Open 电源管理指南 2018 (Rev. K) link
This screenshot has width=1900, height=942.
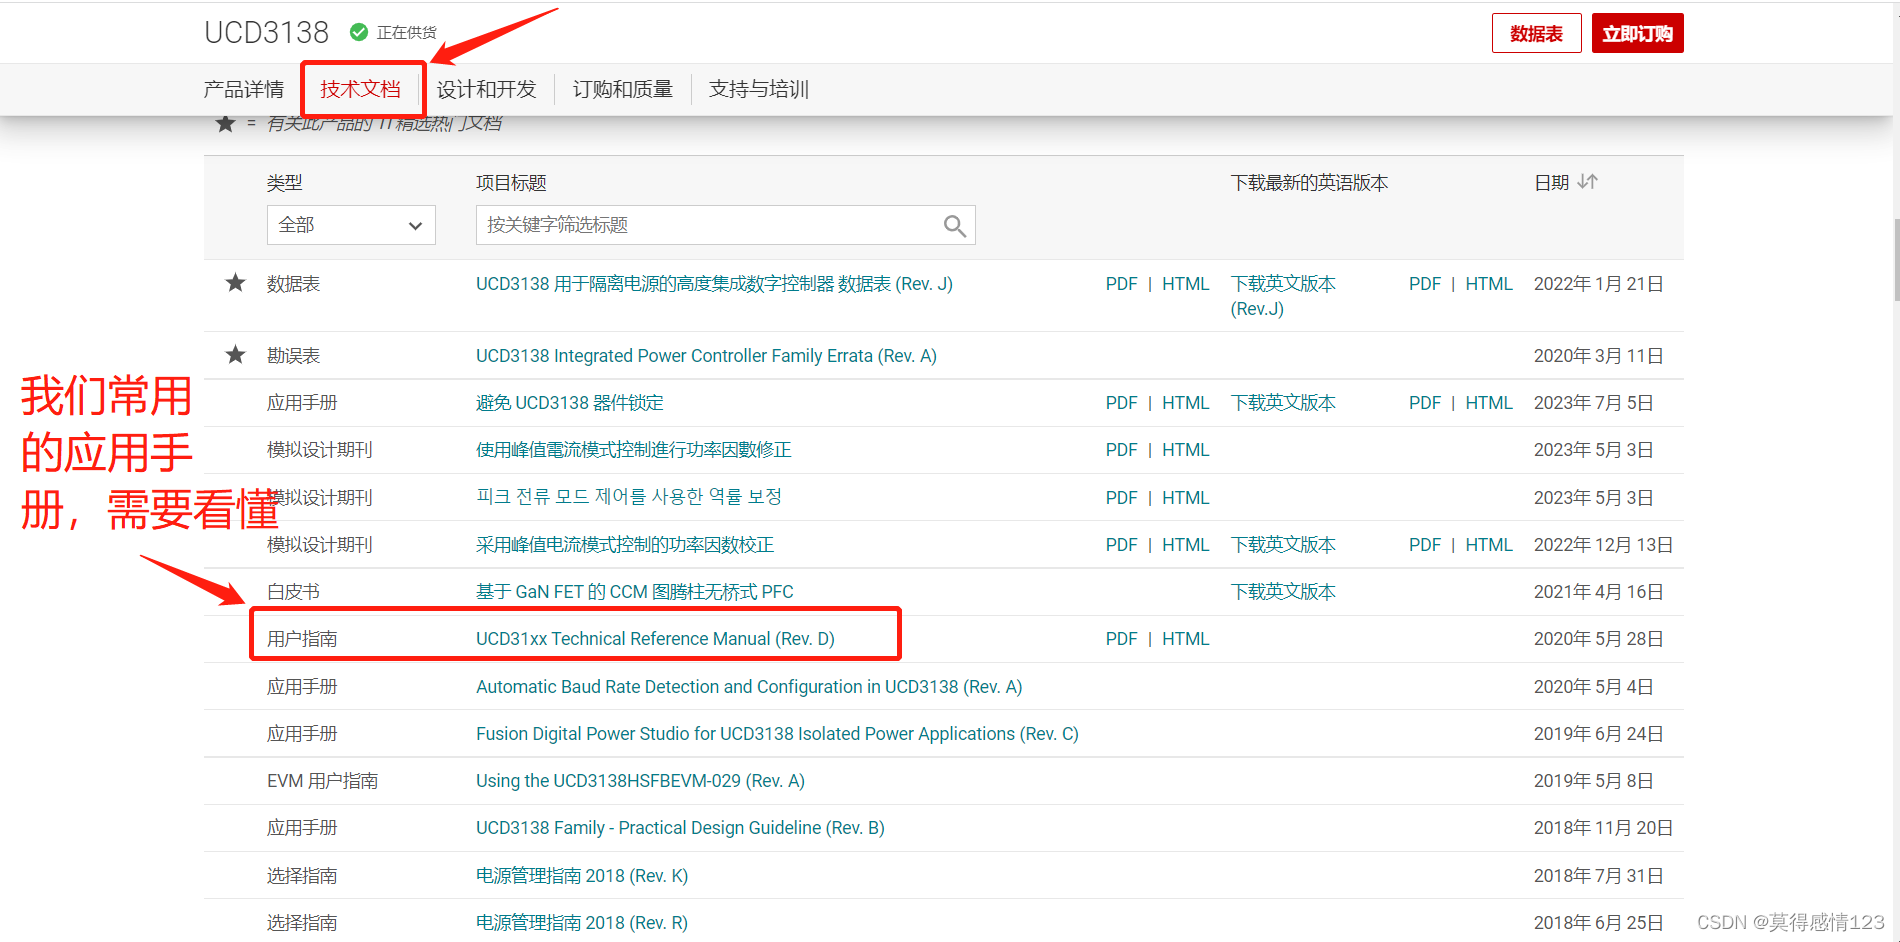582,876
